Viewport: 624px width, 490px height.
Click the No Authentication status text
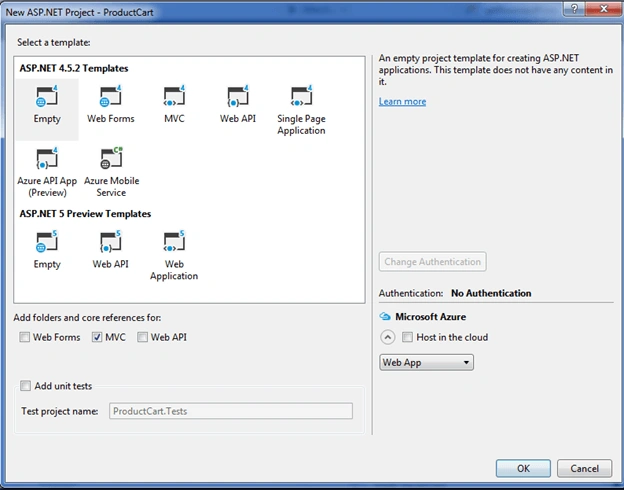click(x=491, y=293)
